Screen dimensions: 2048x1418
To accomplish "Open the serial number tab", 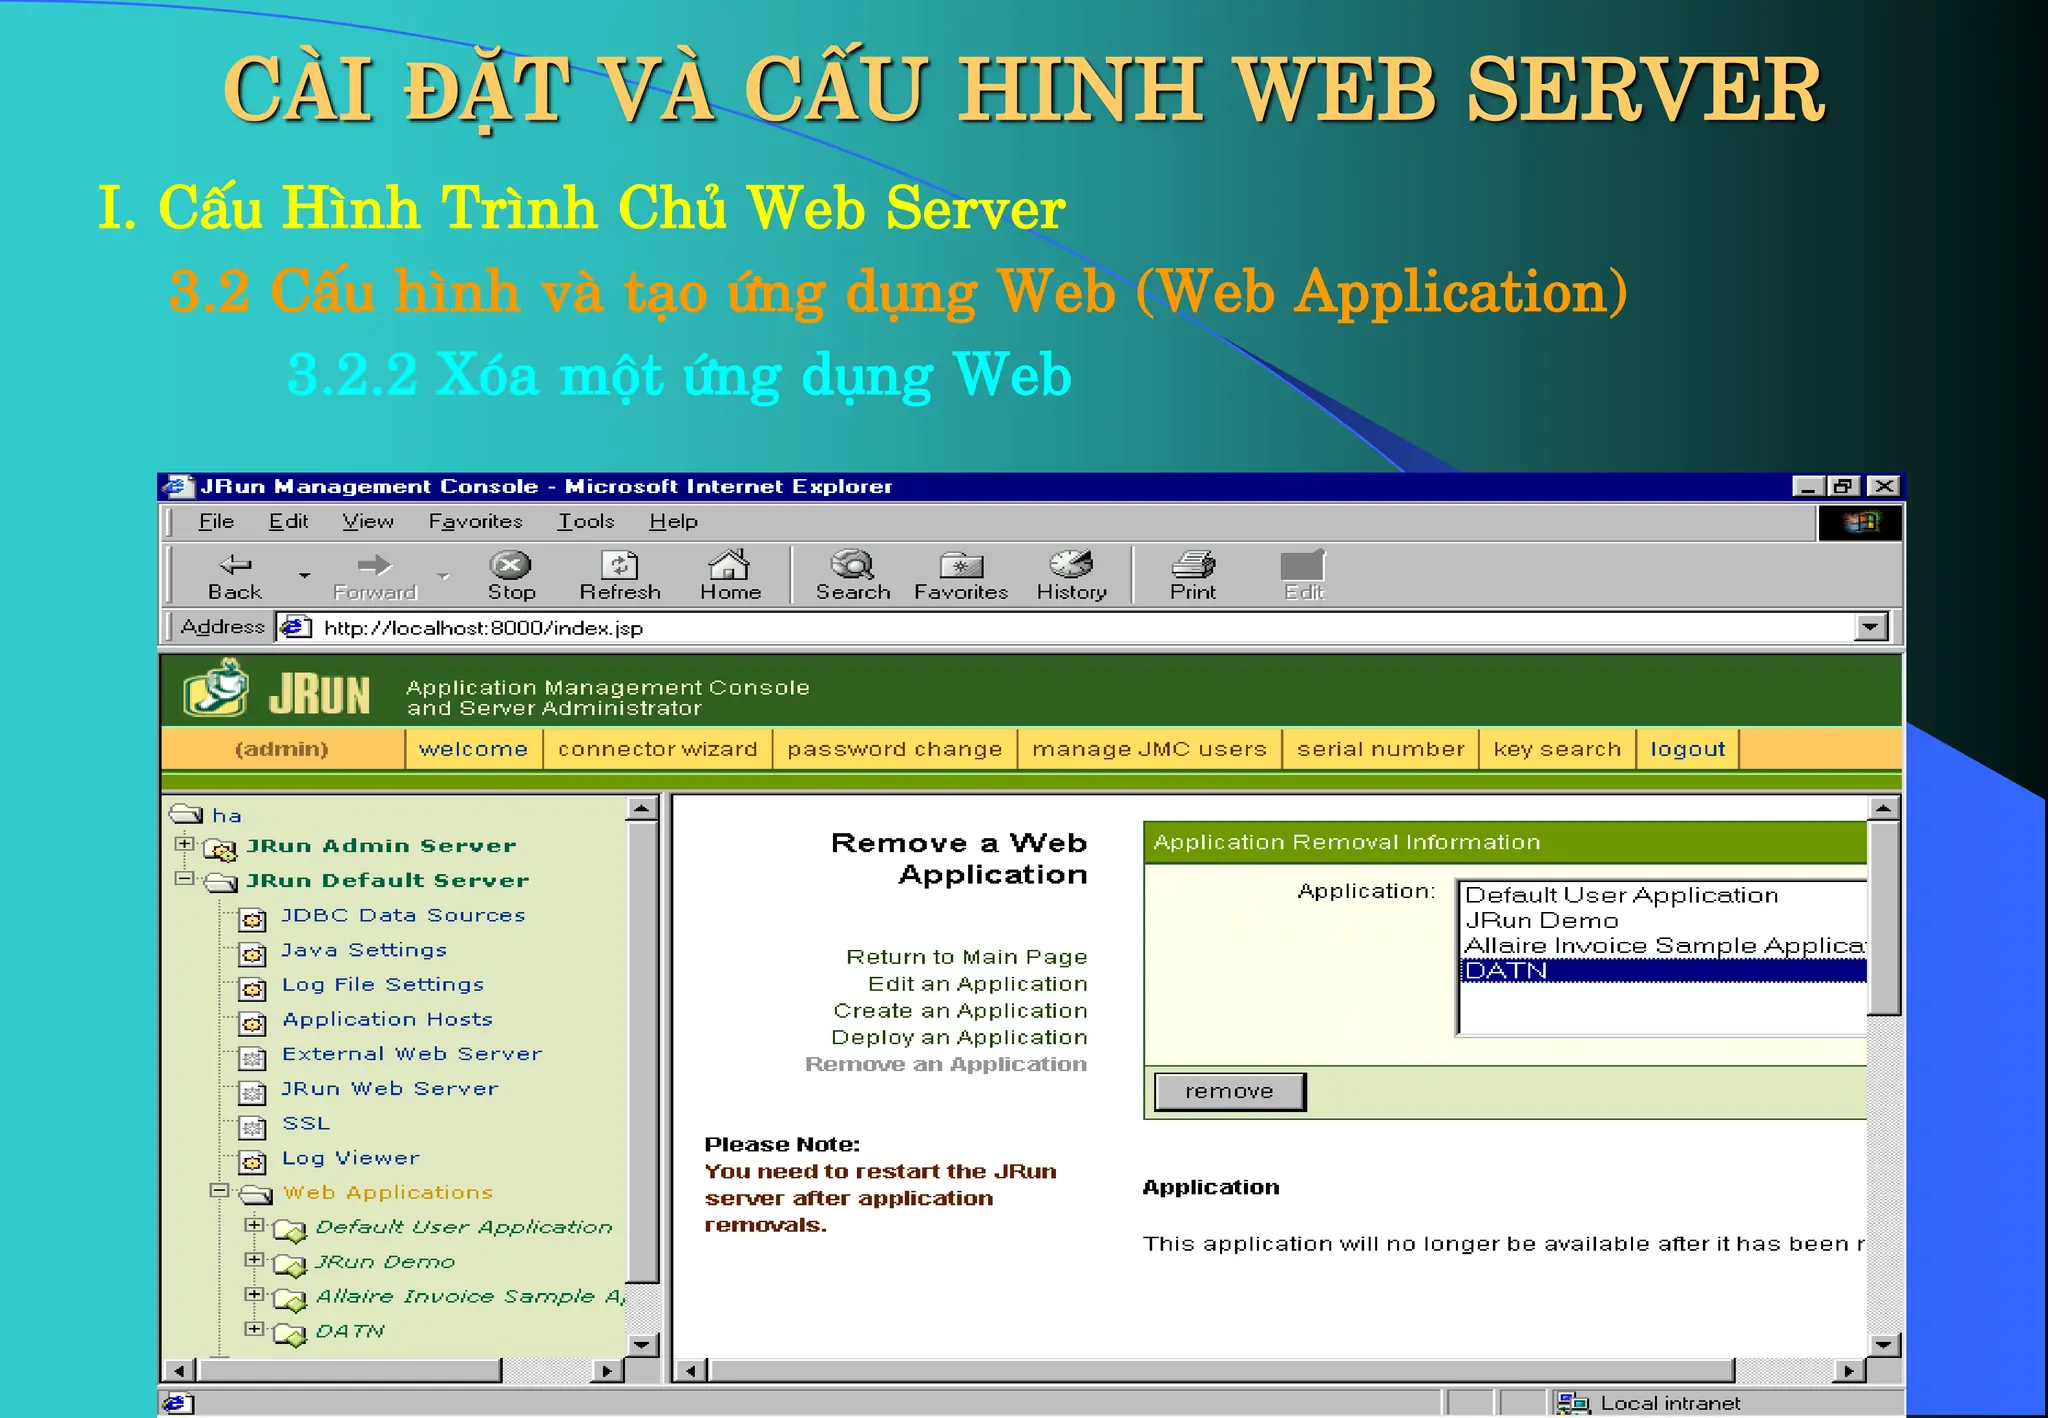I will tap(1380, 749).
